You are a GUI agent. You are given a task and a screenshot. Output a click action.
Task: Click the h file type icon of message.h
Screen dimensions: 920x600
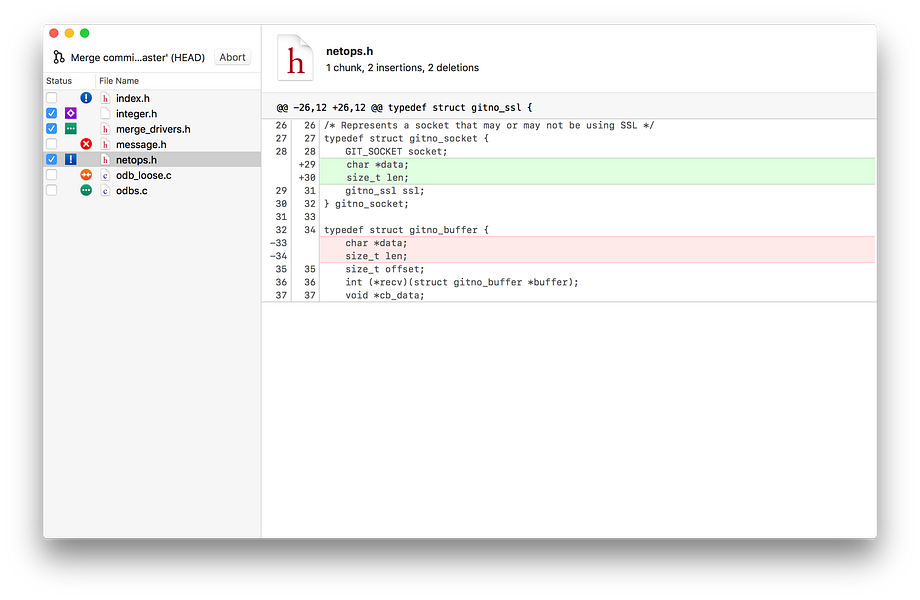(105, 144)
